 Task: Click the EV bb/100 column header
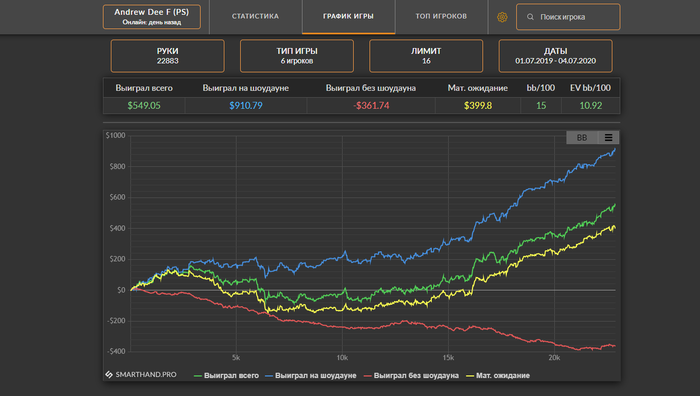(590, 88)
